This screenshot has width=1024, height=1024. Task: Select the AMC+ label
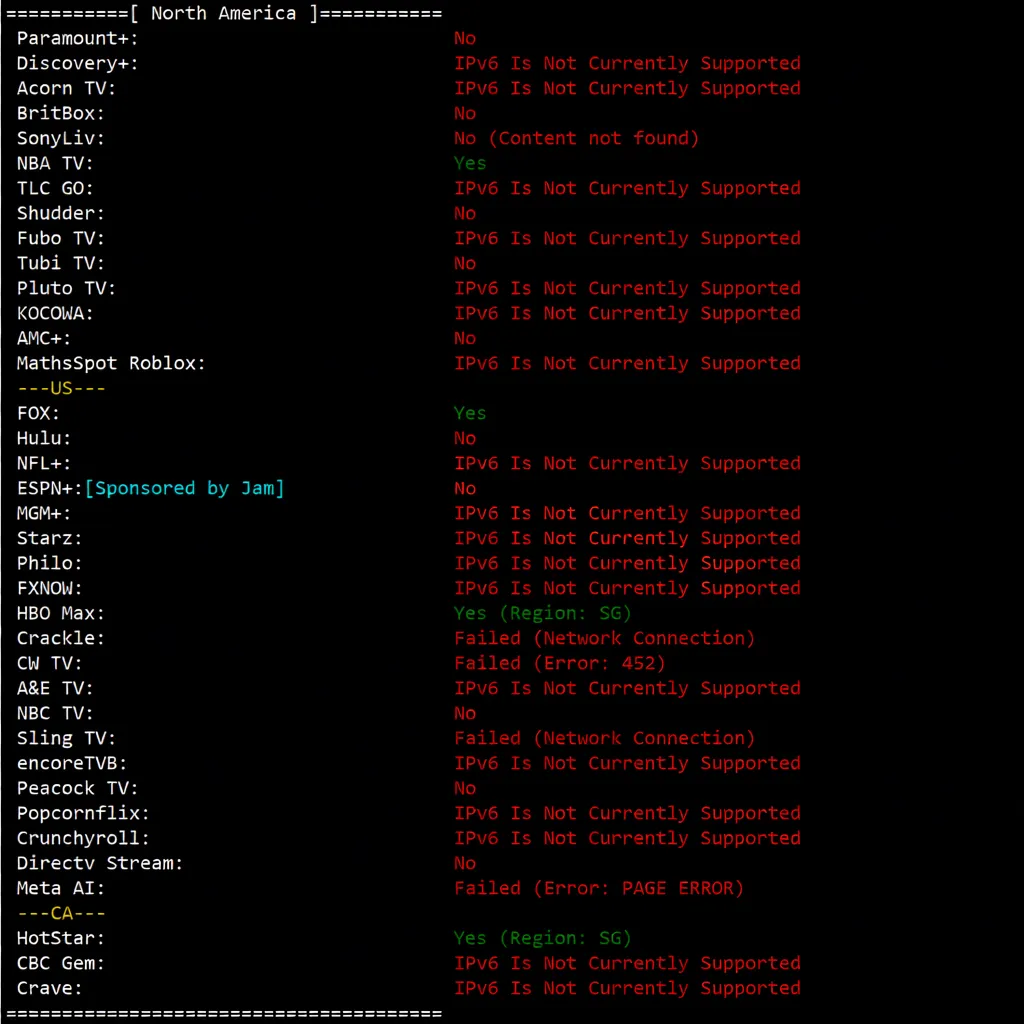[x=44, y=338]
